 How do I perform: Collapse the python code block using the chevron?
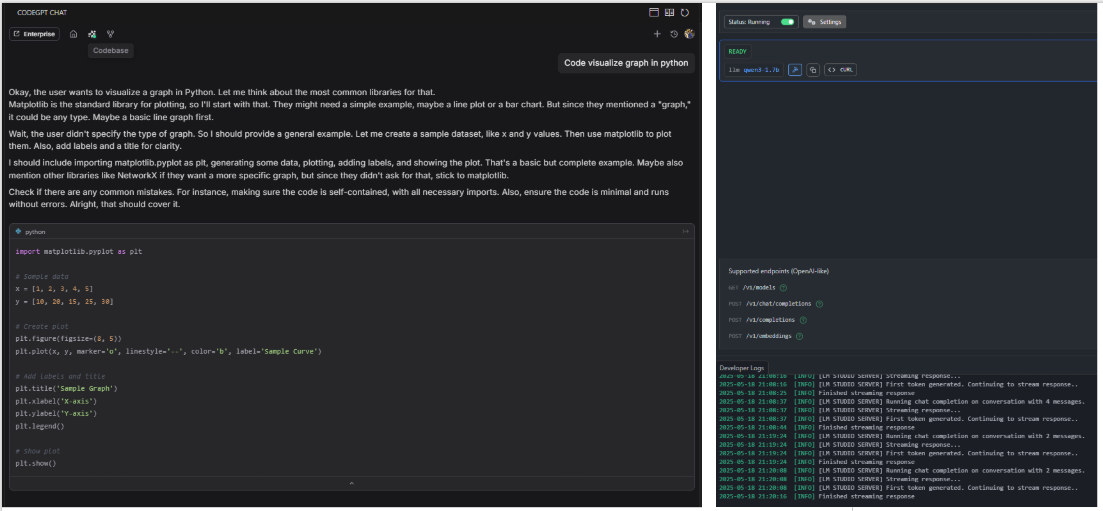[x=351, y=484]
